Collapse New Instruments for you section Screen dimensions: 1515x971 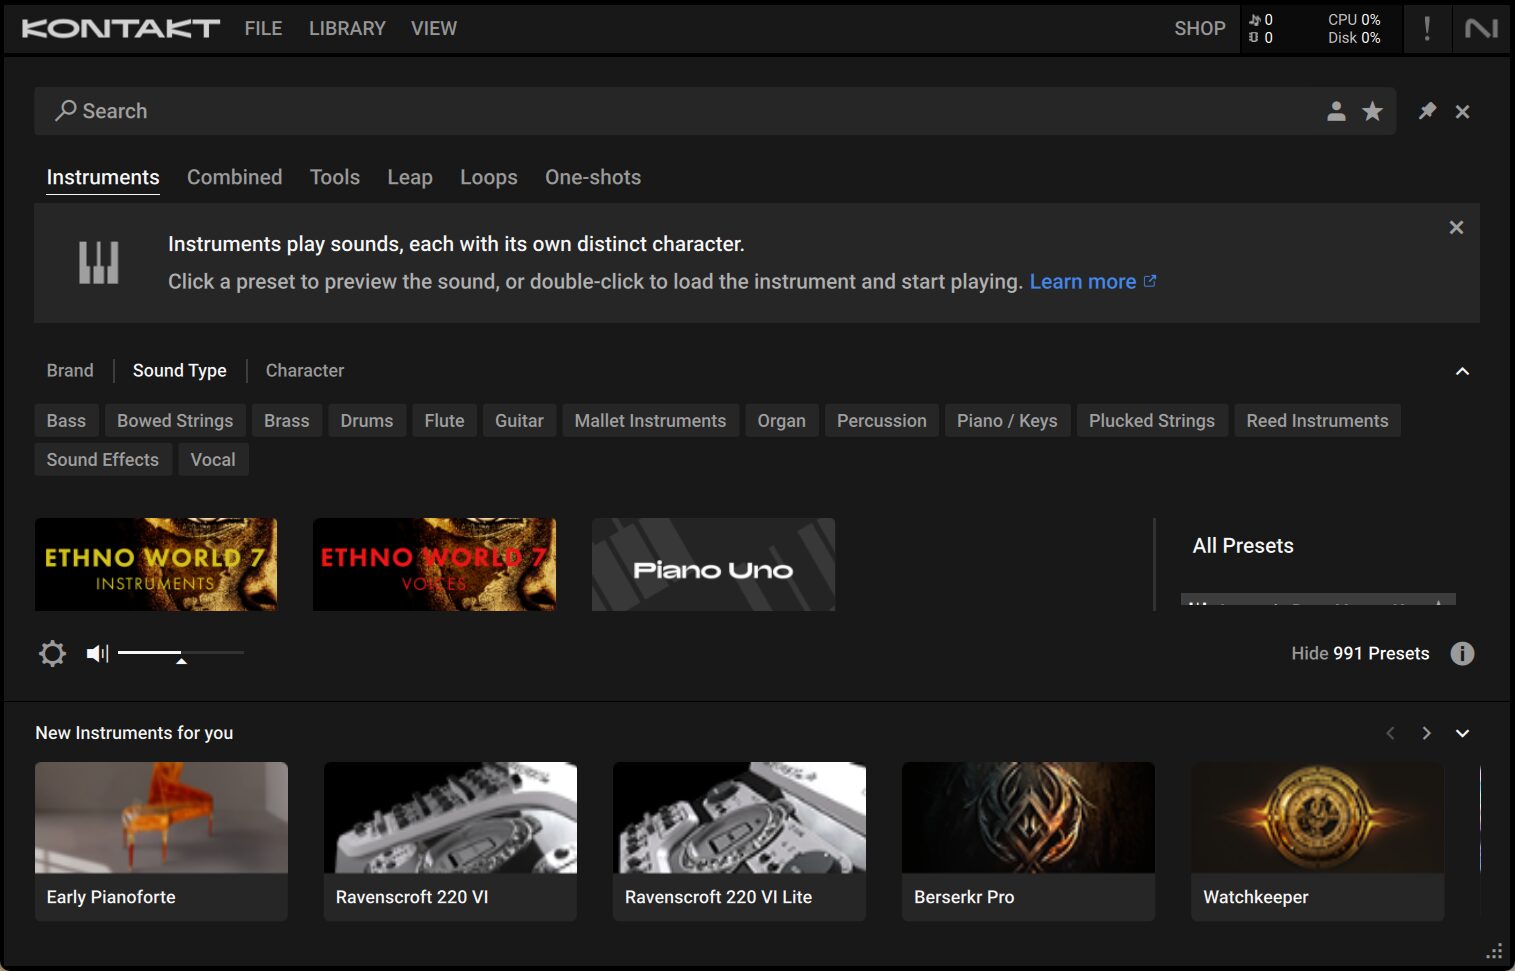[1462, 733]
